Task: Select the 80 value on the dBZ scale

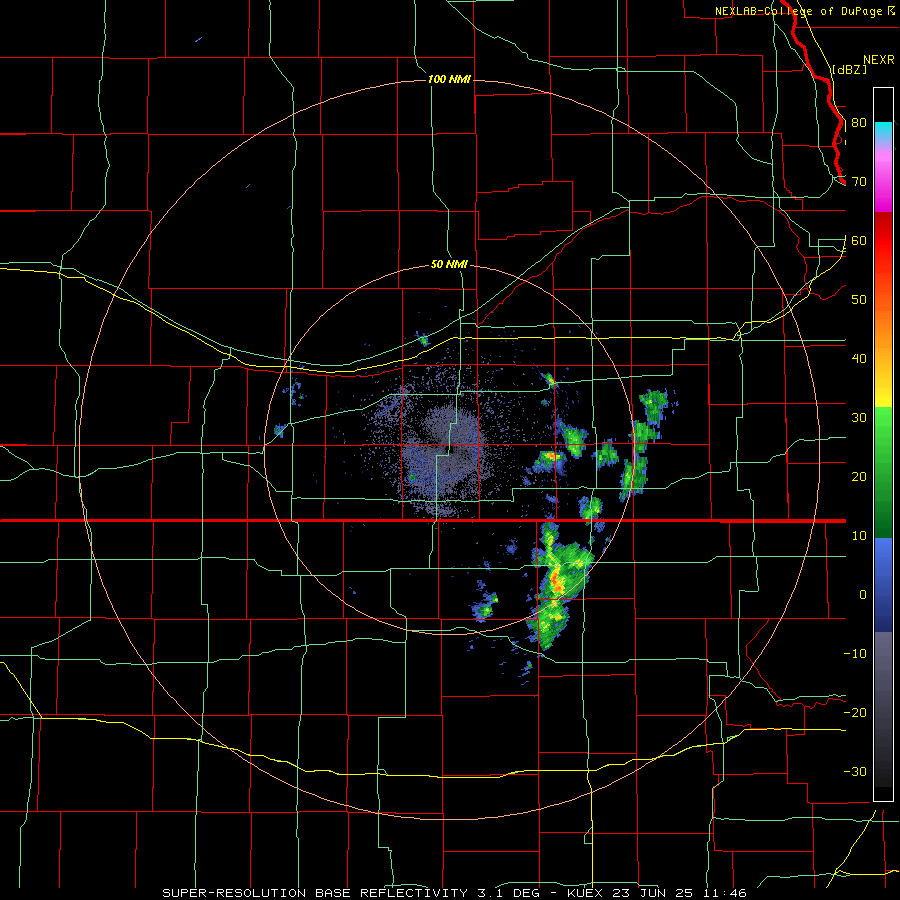Action: click(x=859, y=123)
